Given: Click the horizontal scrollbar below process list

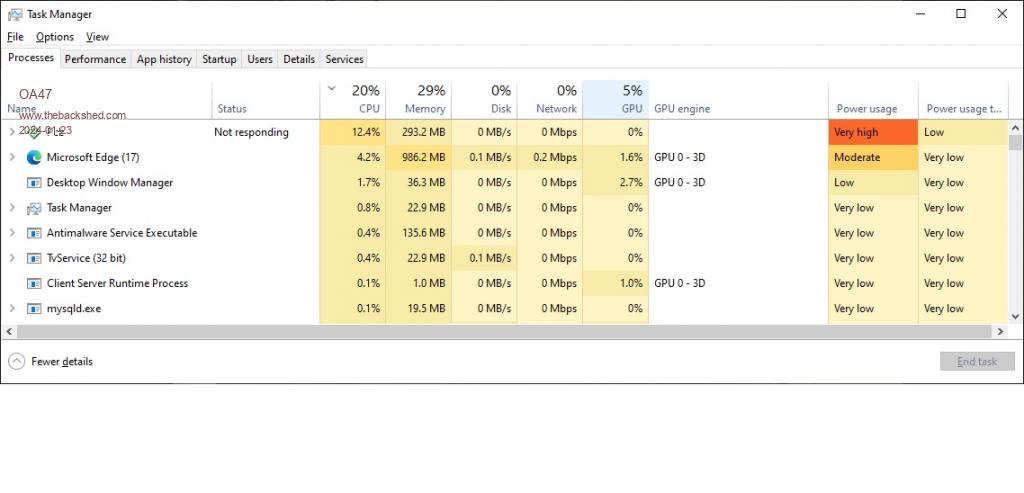Looking at the screenshot, I should tap(500, 331).
